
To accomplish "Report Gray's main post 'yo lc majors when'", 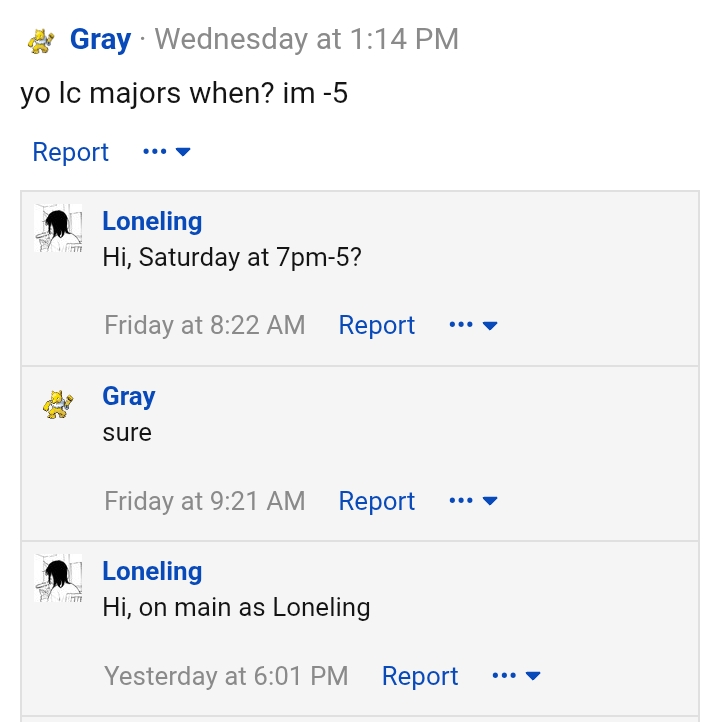I will click(x=70, y=152).
